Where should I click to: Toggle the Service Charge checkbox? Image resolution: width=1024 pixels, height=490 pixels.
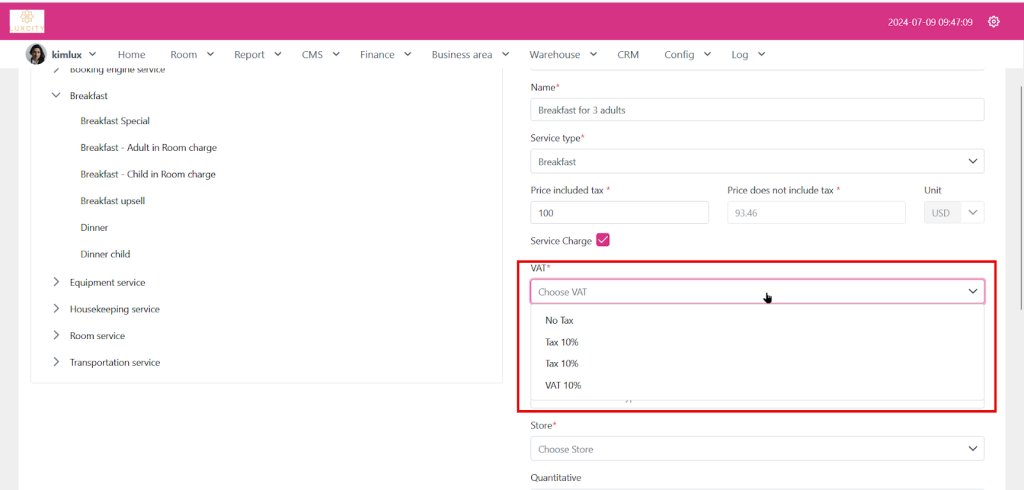click(x=603, y=240)
